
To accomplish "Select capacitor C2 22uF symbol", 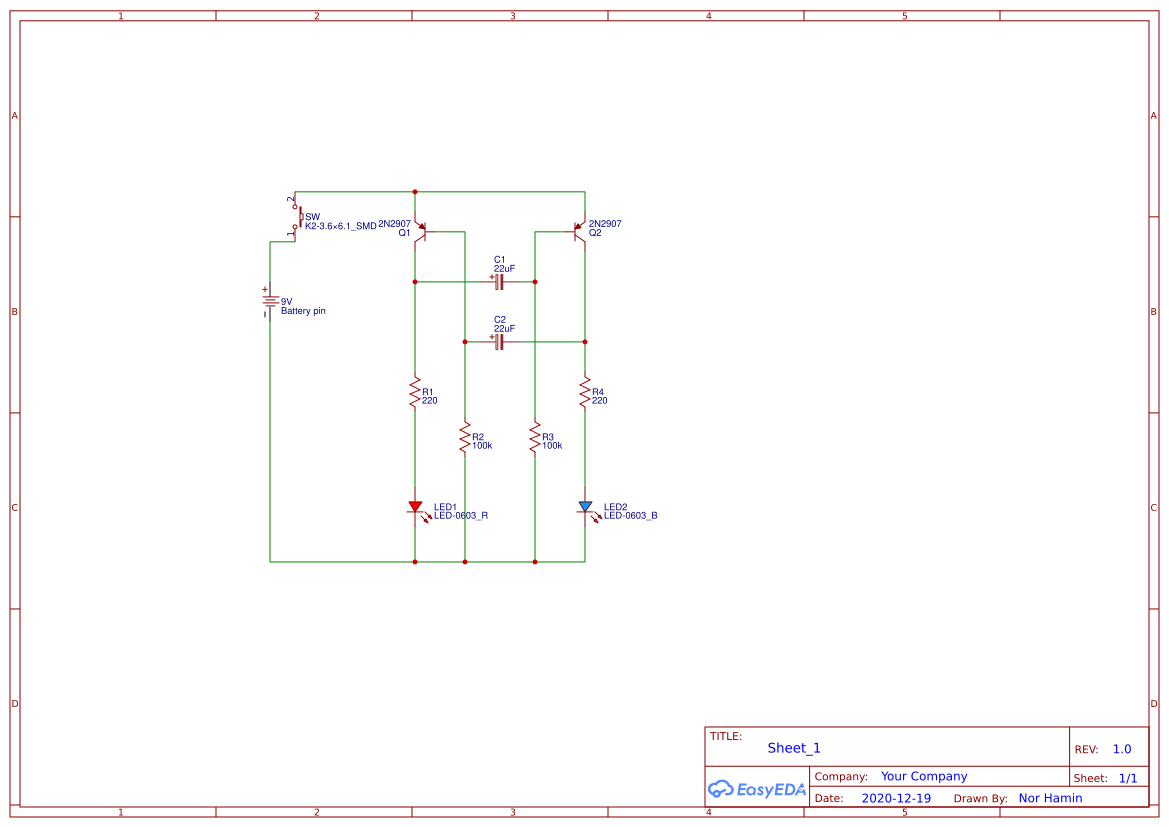I will 498,341.
